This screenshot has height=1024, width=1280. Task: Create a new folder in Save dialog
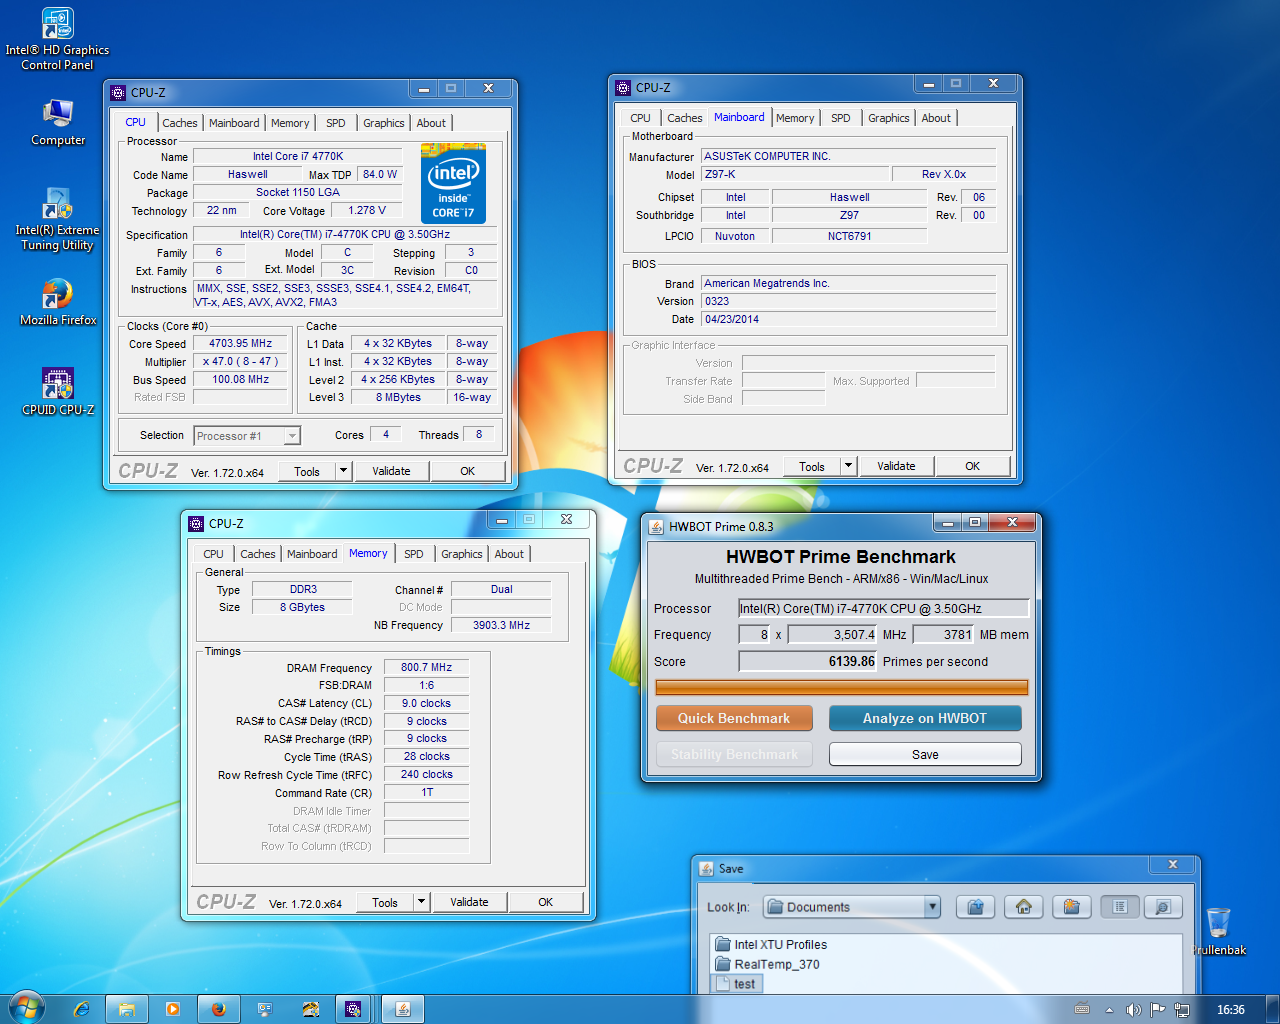pyautogui.click(x=1071, y=907)
